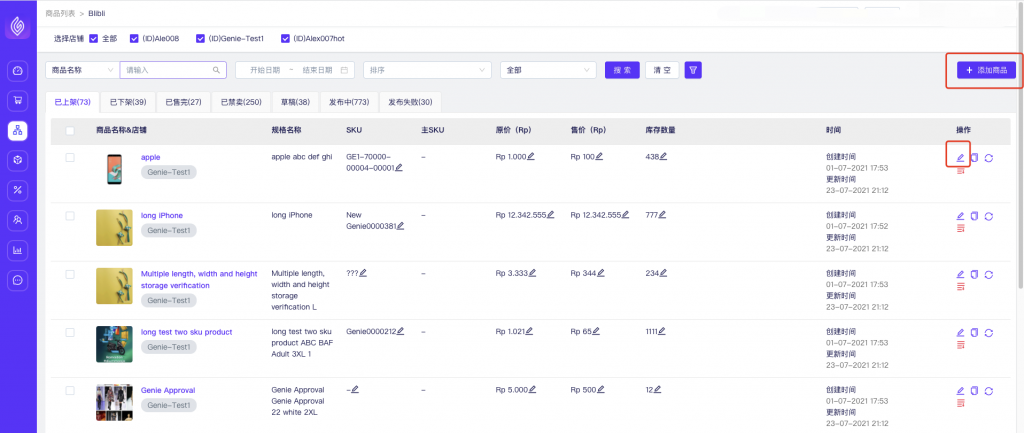
Task: Open the dashboard gauge icon in sidebar
Action: (18, 71)
